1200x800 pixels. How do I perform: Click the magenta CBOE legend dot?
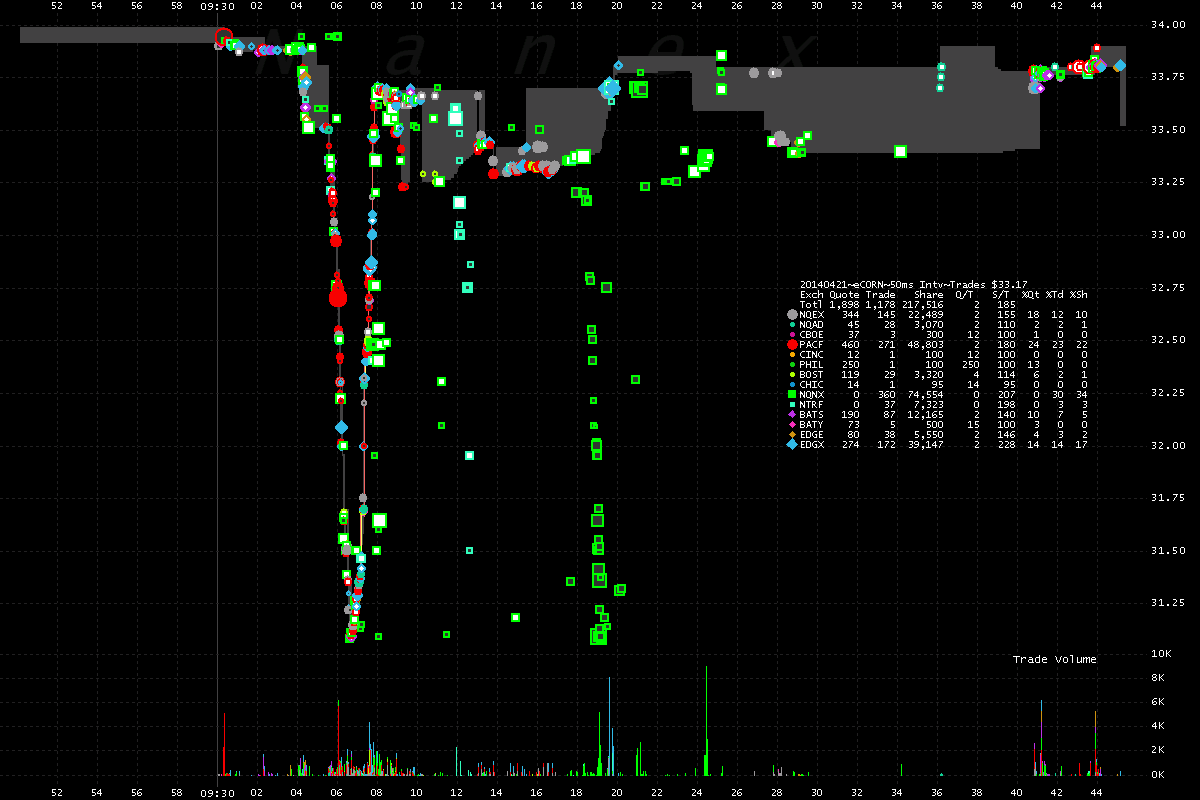(793, 334)
